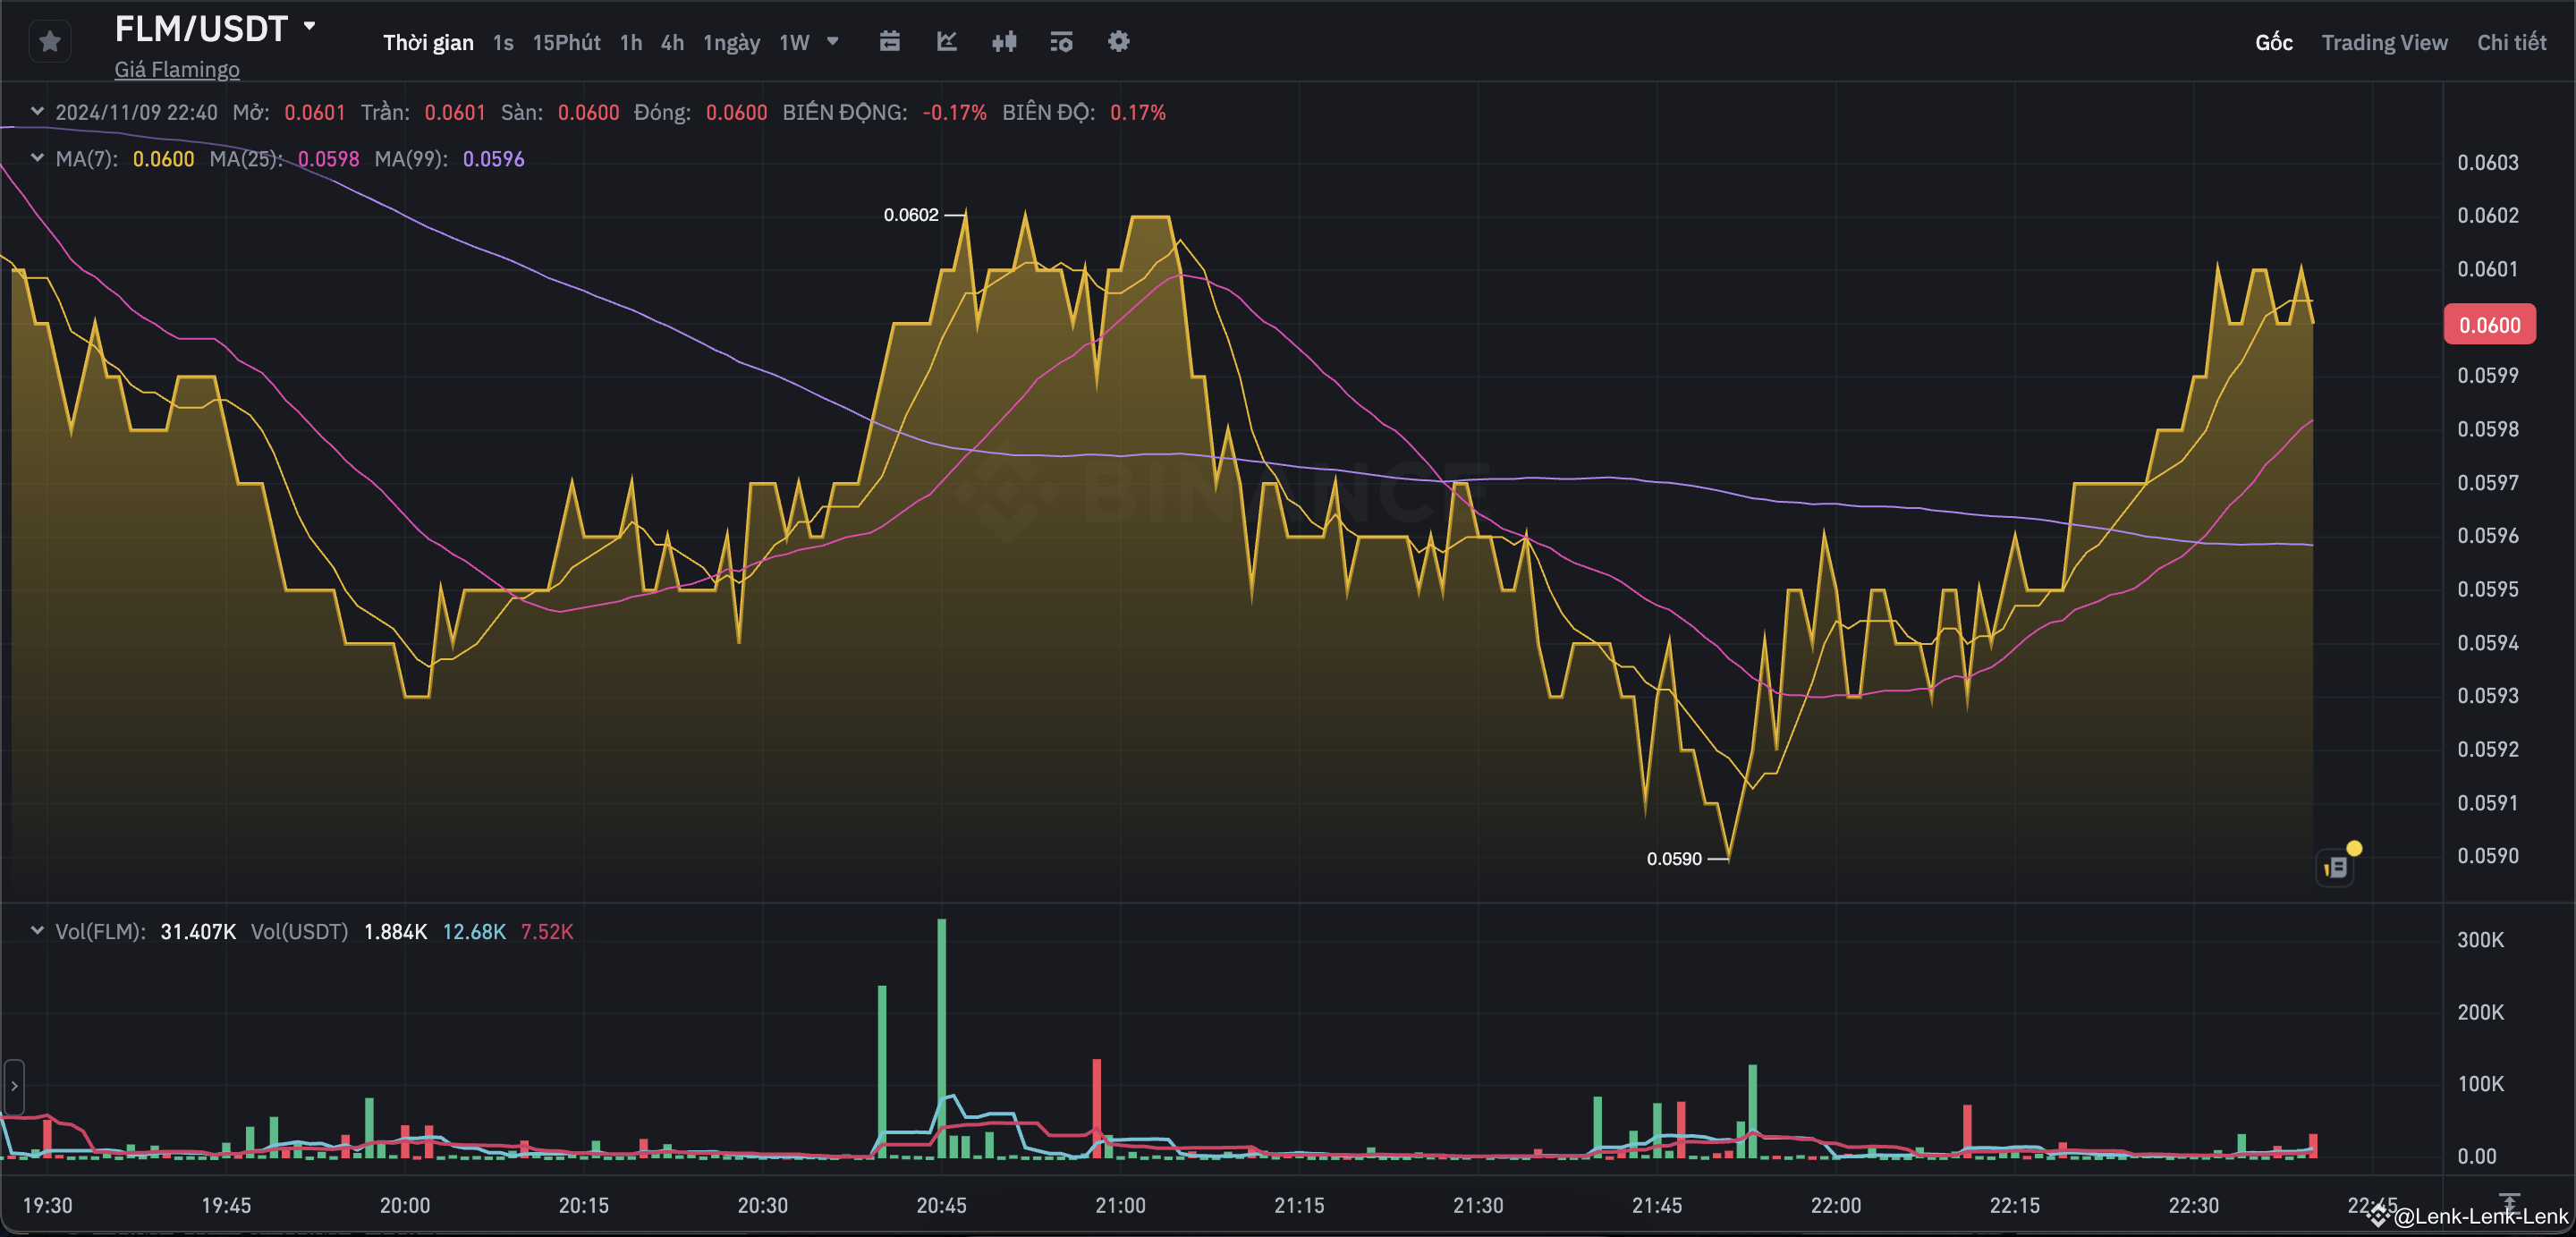
Task: Collapse the OHLC price info row chevron
Action: 37,111
